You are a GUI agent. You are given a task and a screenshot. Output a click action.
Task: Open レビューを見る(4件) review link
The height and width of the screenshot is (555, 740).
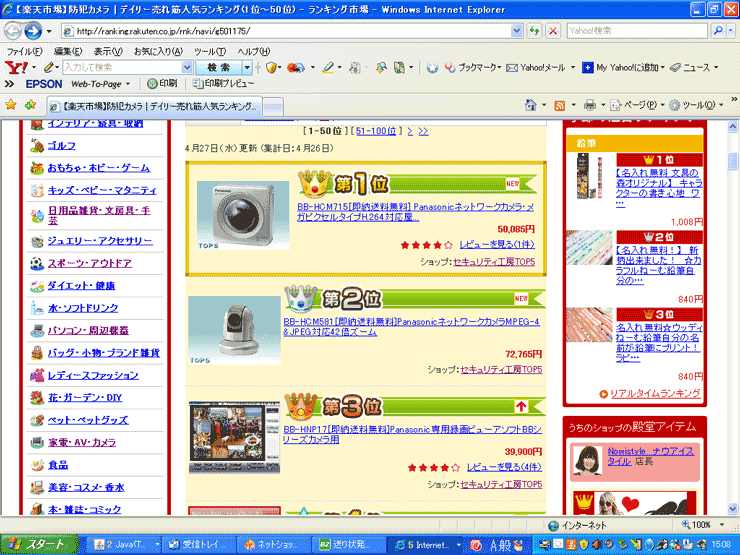[x=504, y=468]
